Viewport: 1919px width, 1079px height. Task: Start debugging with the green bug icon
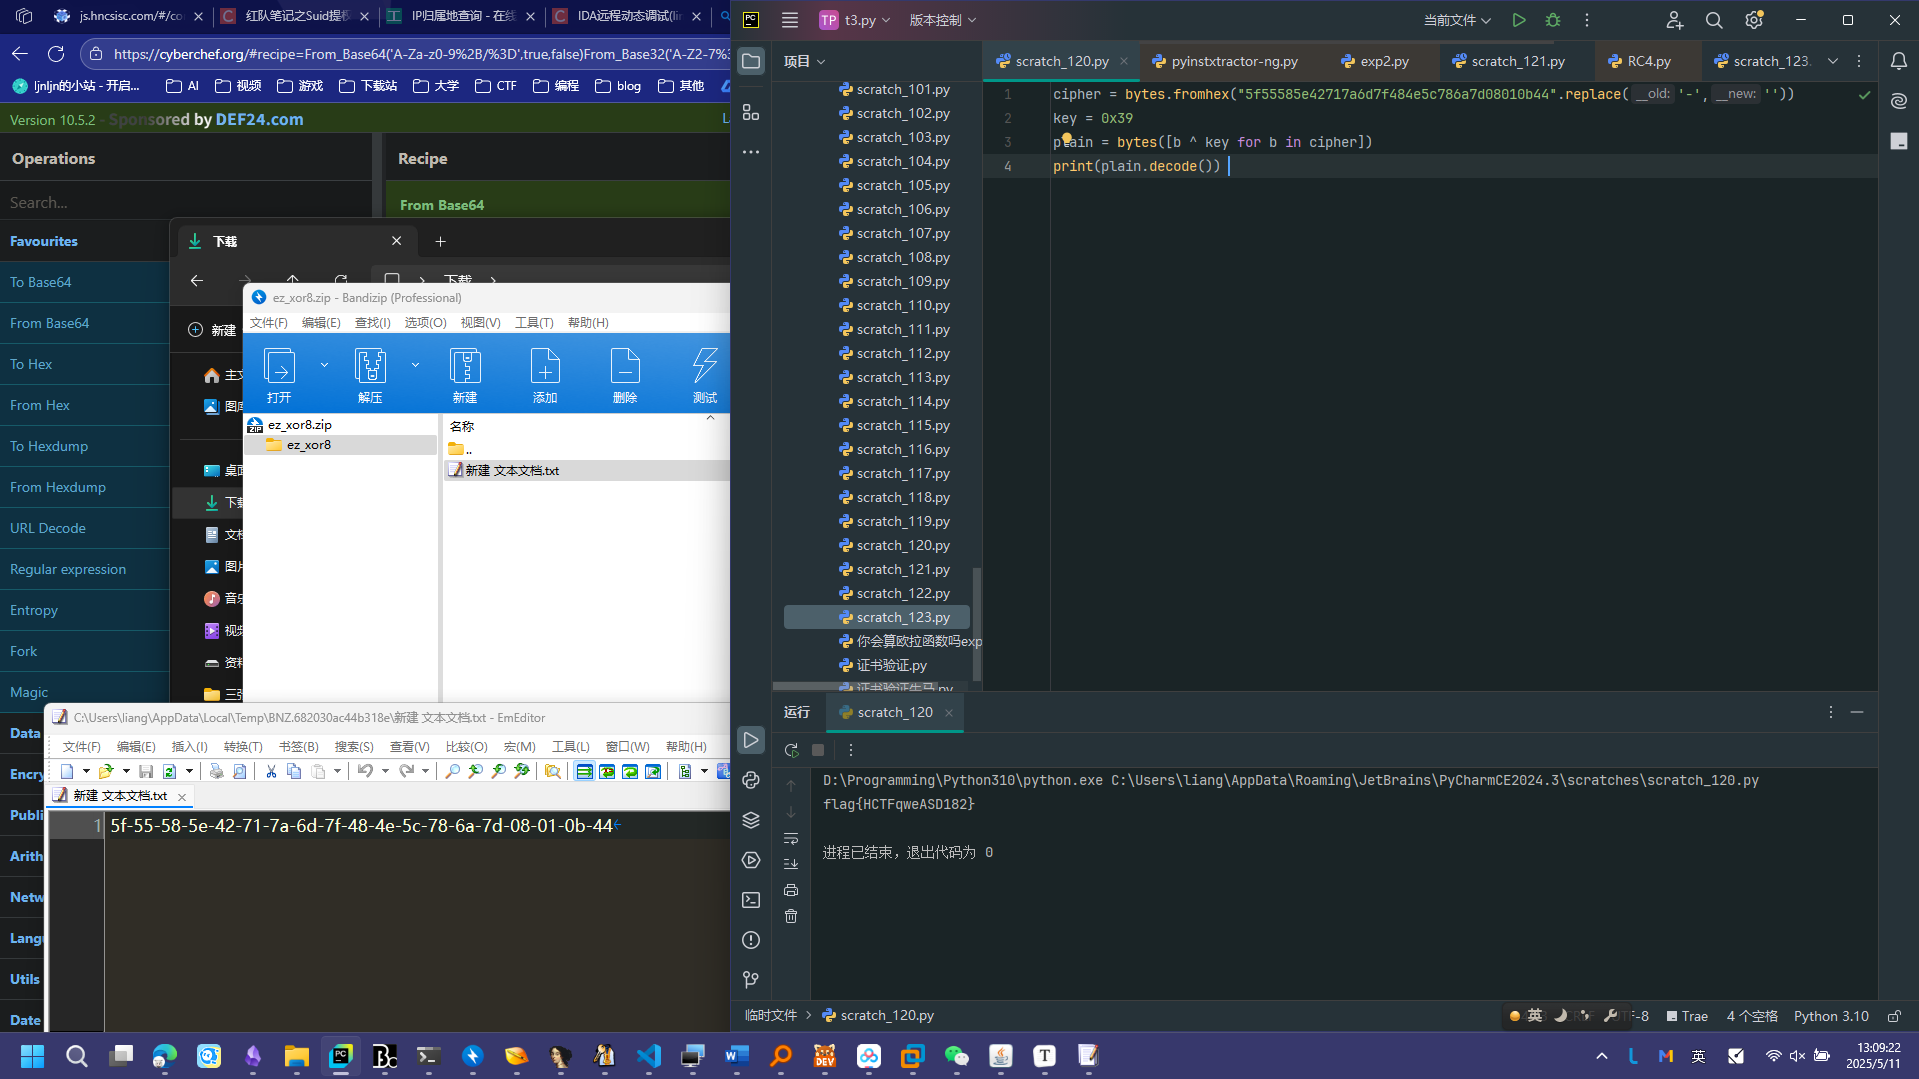[1553, 20]
